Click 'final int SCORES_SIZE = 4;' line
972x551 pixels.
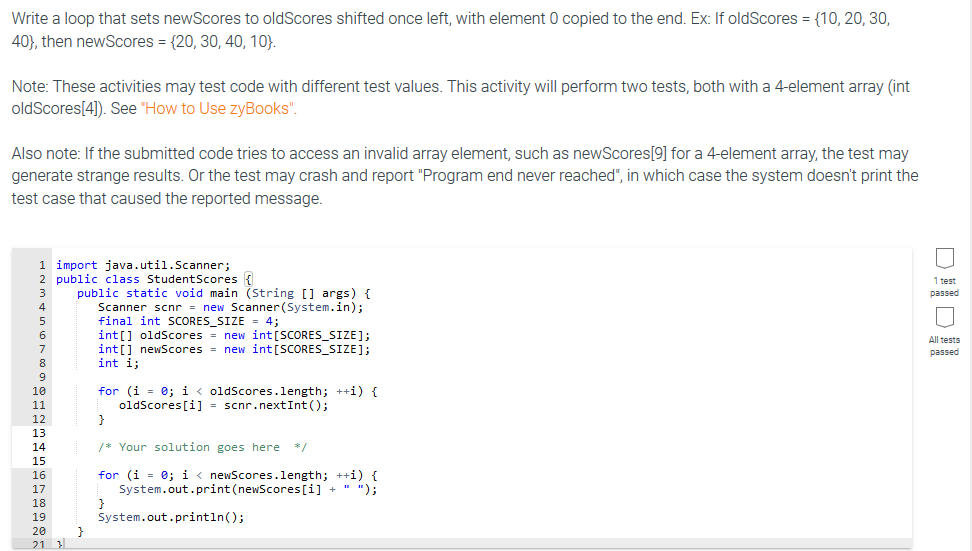pyautogui.click(x=188, y=321)
